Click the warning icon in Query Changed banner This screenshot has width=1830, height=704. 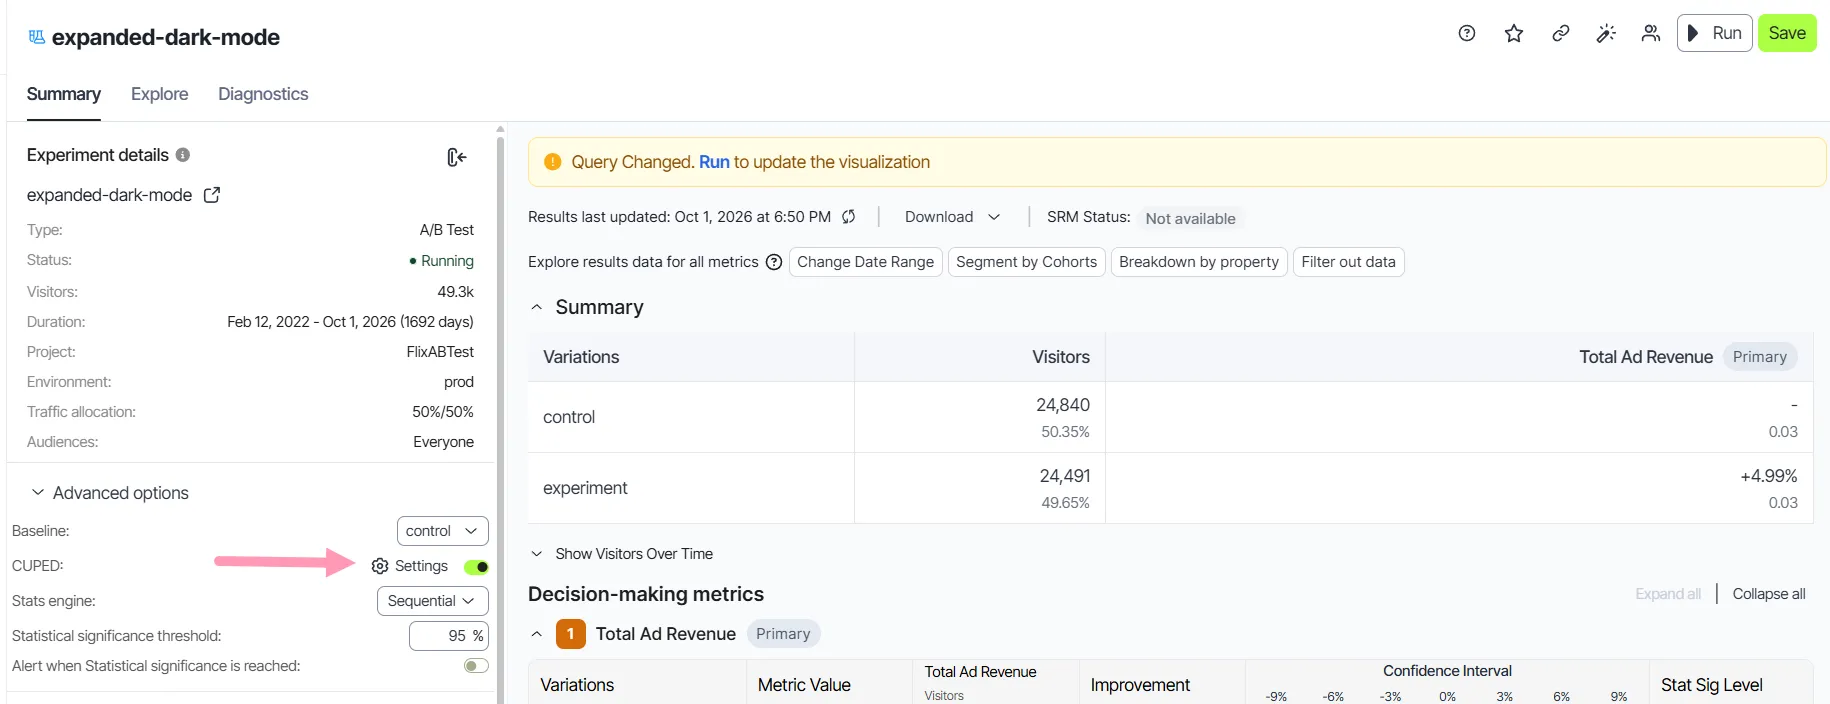(552, 162)
